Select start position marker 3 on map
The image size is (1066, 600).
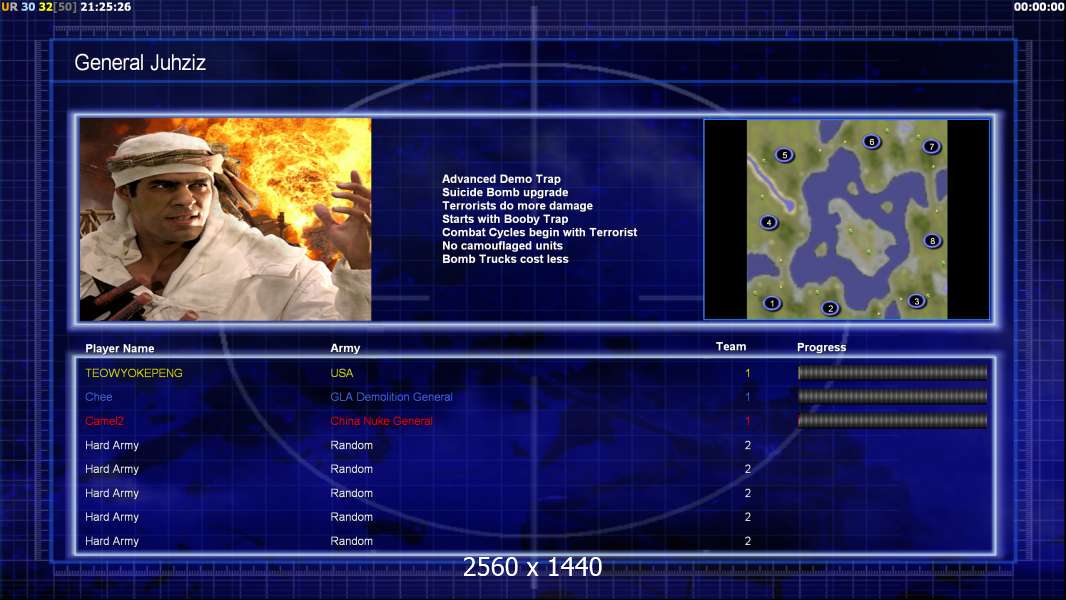pos(916,301)
